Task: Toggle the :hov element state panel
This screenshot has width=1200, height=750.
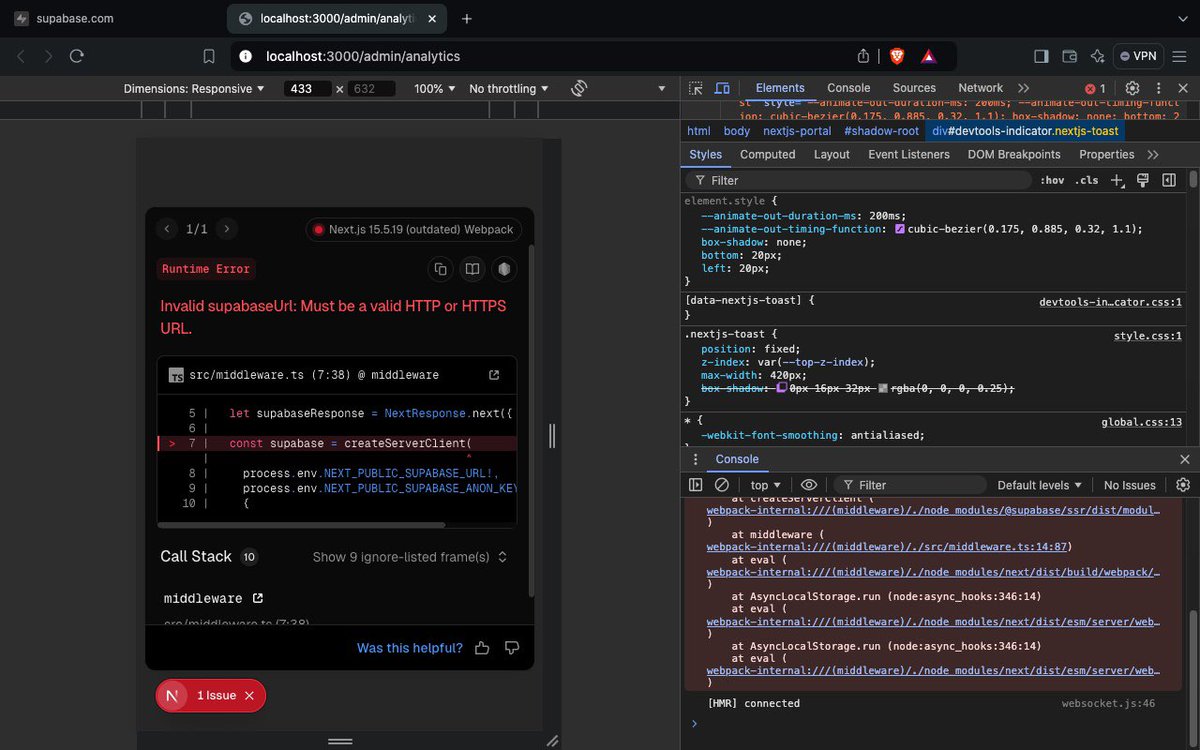Action: click(1052, 180)
